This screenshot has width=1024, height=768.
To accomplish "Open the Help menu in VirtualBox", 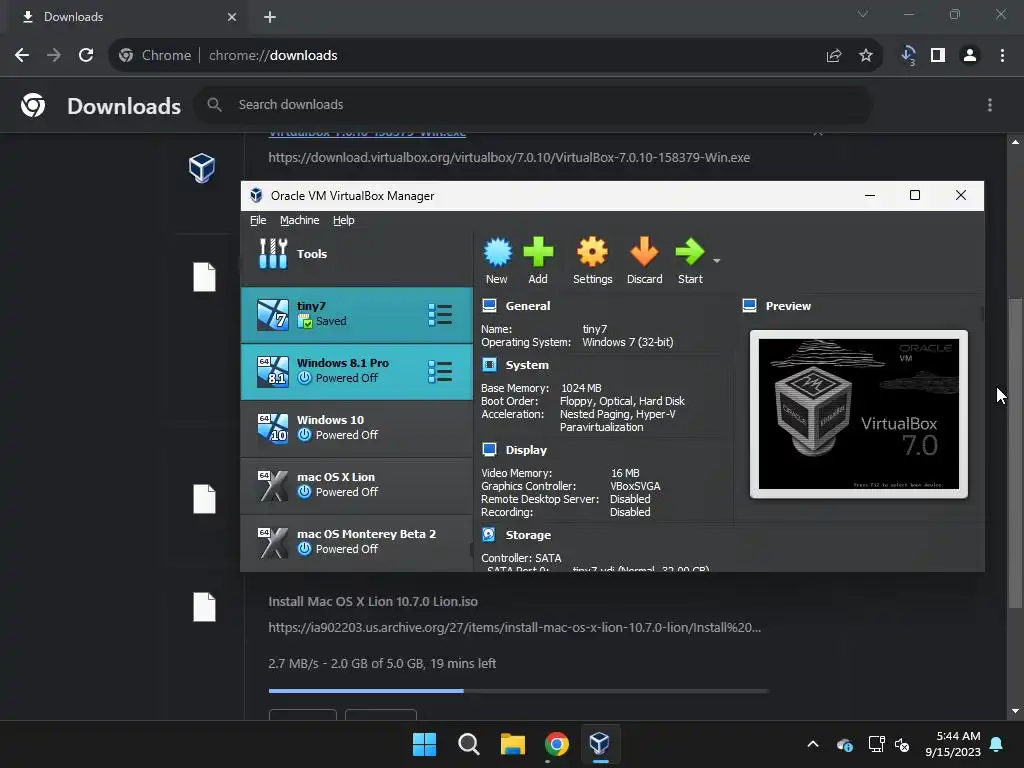I will [344, 220].
